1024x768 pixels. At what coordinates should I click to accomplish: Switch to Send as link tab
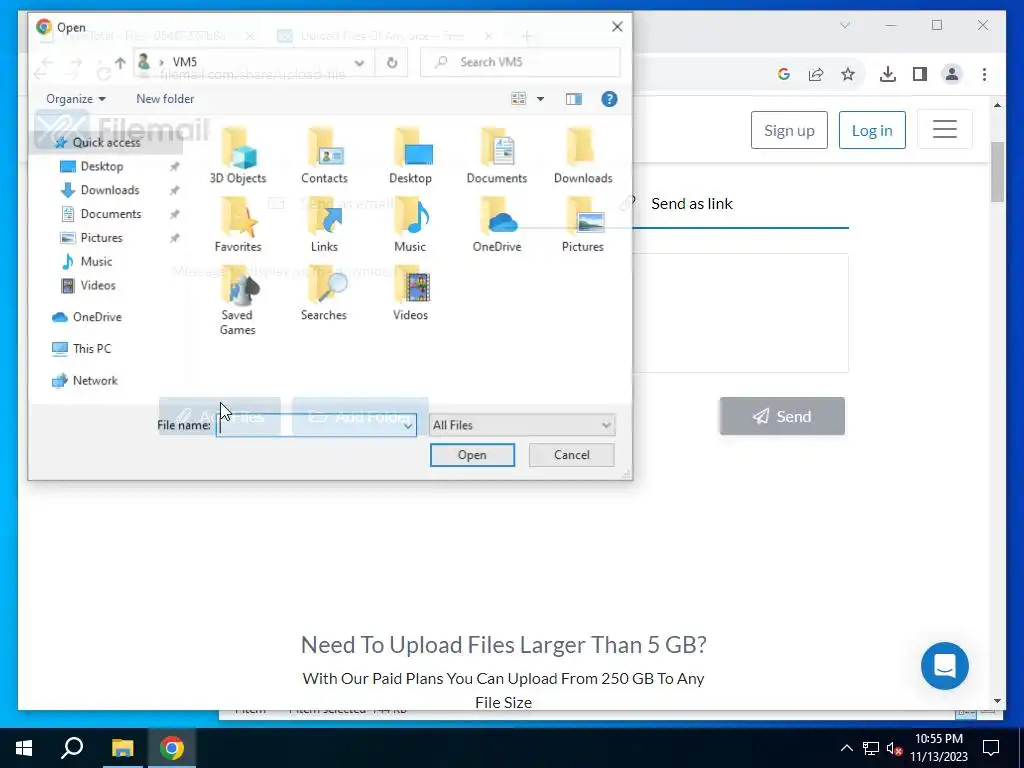pos(692,204)
